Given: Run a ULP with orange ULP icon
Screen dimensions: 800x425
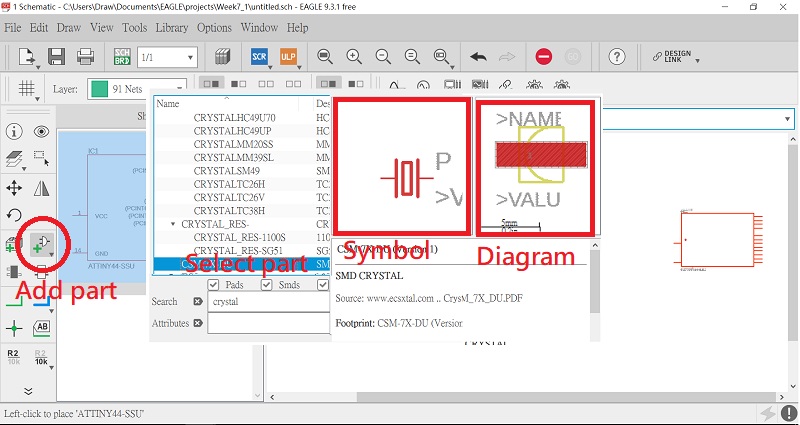Looking at the screenshot, I should pyautogui.click(x=288, y=57).
